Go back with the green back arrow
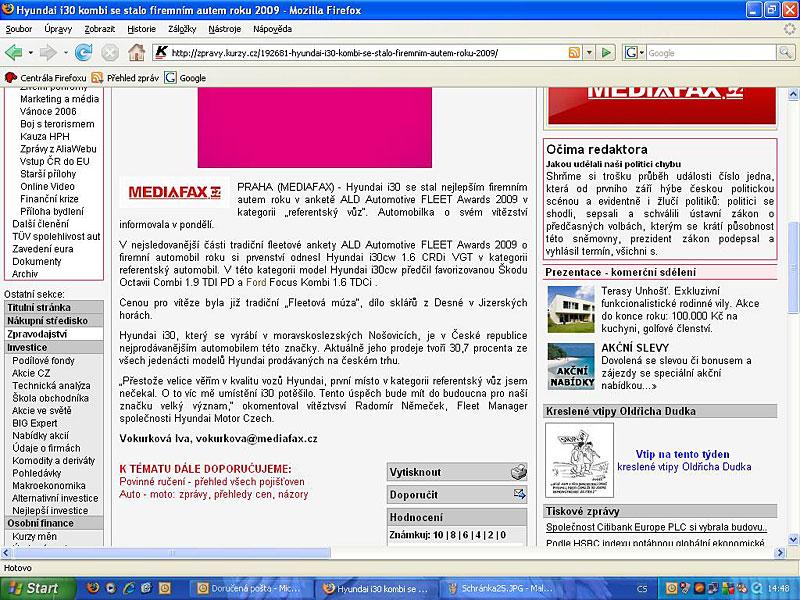 click(x=14, y=52)
